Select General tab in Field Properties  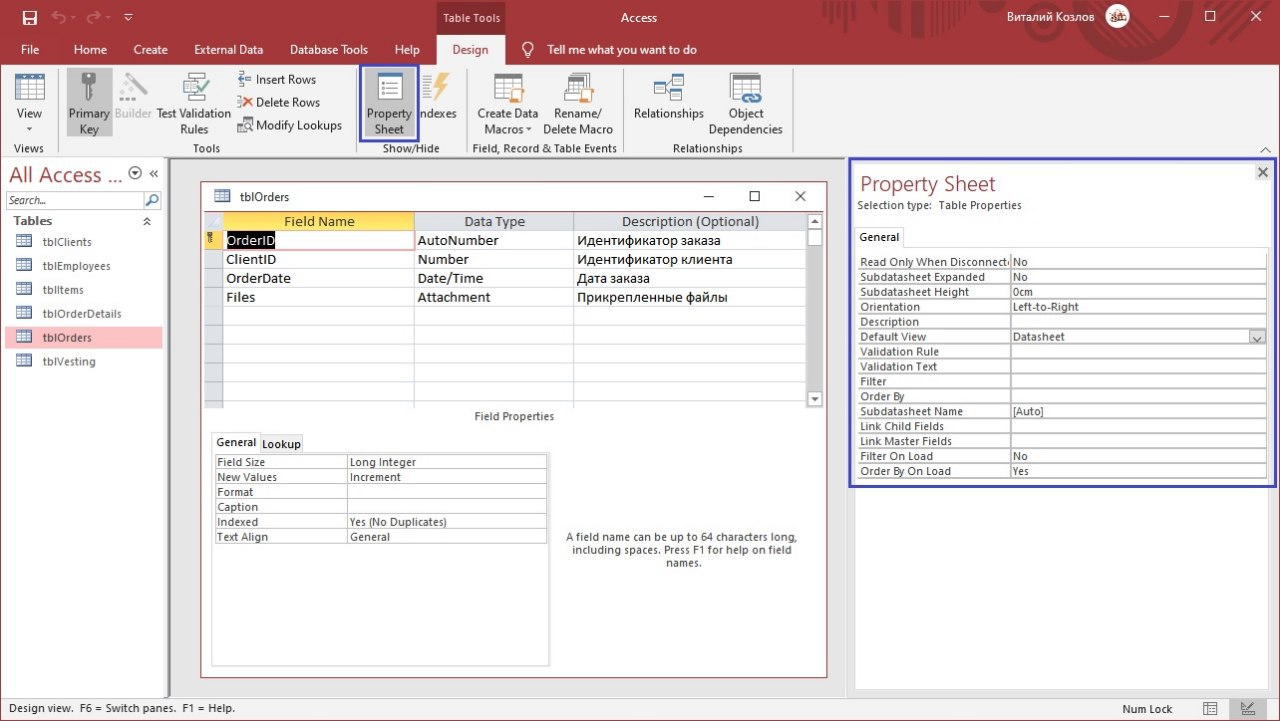[x=237, y=442]
